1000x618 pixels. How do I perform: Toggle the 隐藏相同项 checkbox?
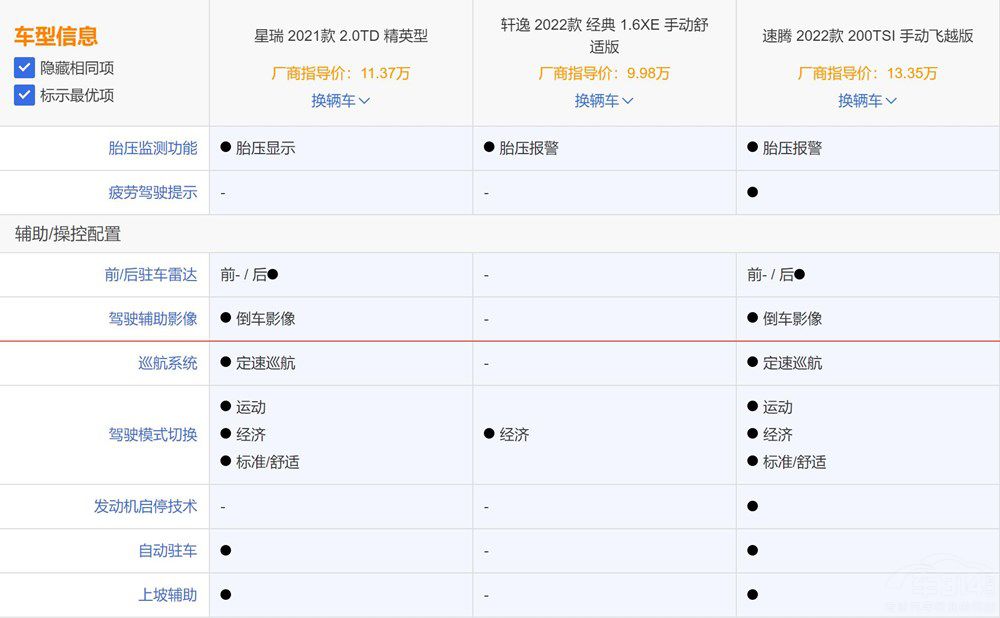pyautogui.click(x=25, y=69)
